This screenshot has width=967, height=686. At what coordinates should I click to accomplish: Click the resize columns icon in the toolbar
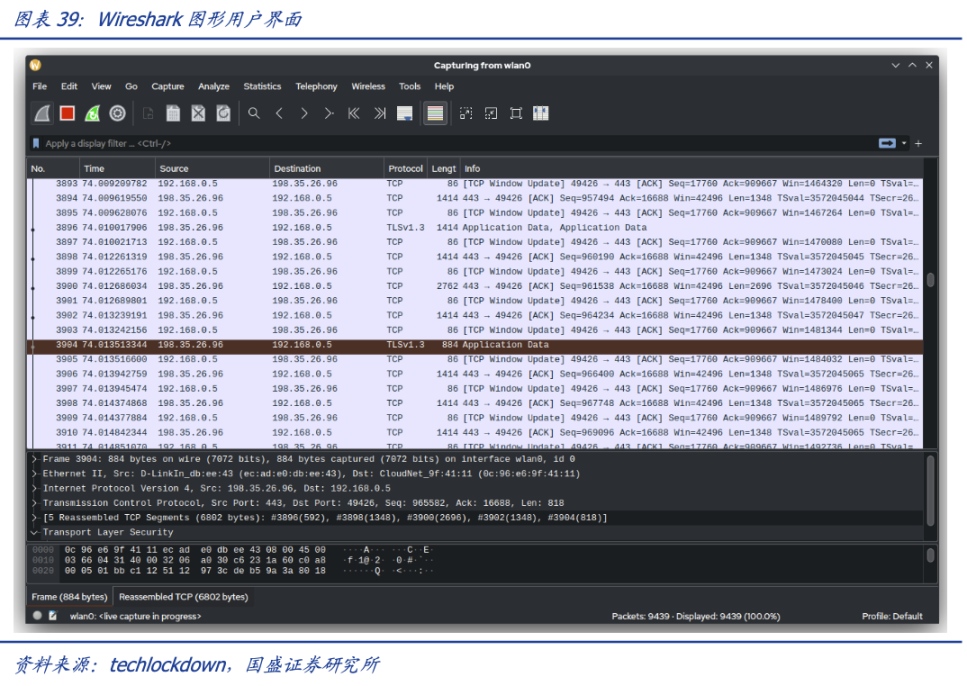click(x=541, y=114)
